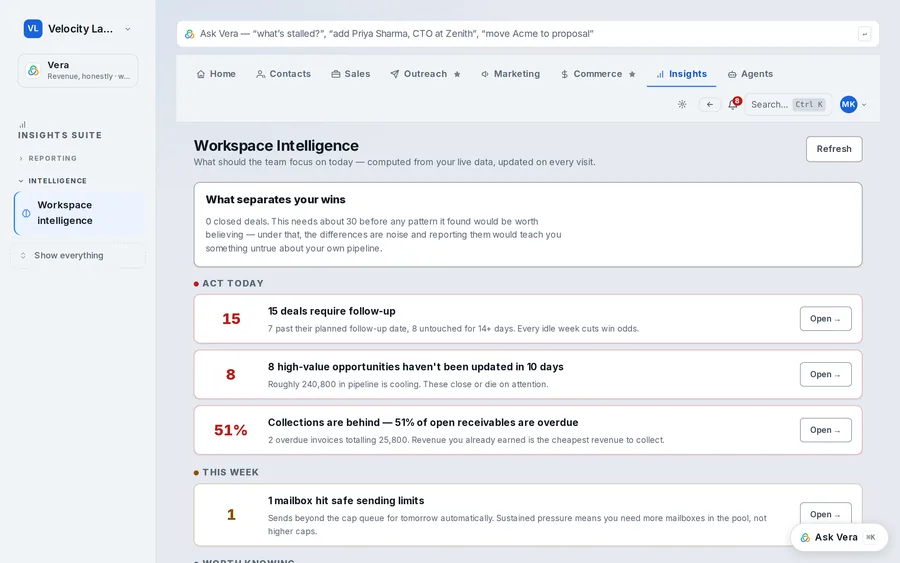
Task: Click the MK user avatar
Action: coord(848,104)
